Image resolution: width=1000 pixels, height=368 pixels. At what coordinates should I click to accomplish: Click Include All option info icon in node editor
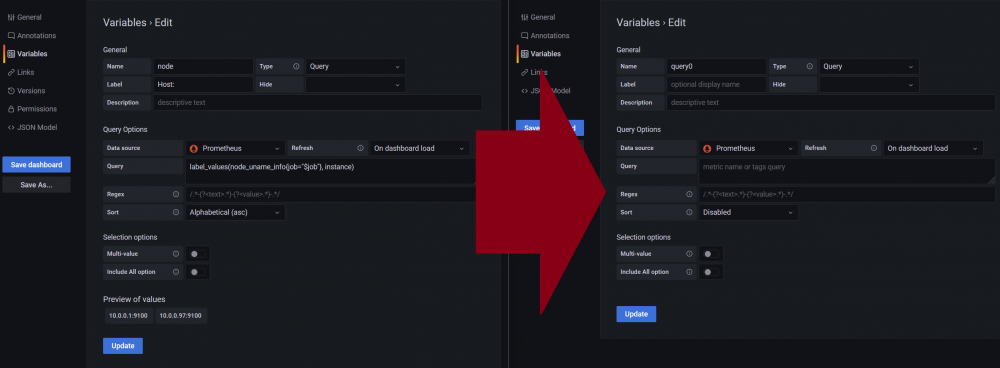point(175,272)
